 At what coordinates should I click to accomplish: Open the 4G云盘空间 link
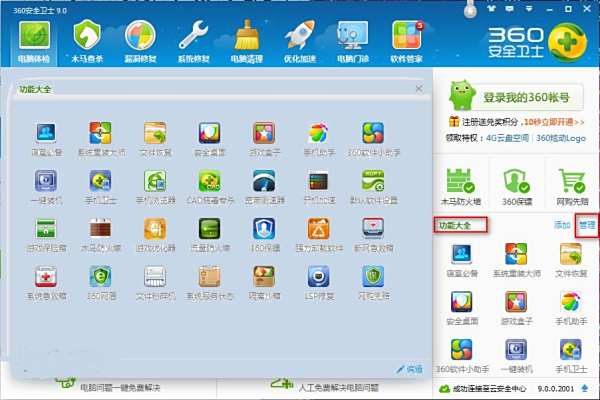pos(507,138)
